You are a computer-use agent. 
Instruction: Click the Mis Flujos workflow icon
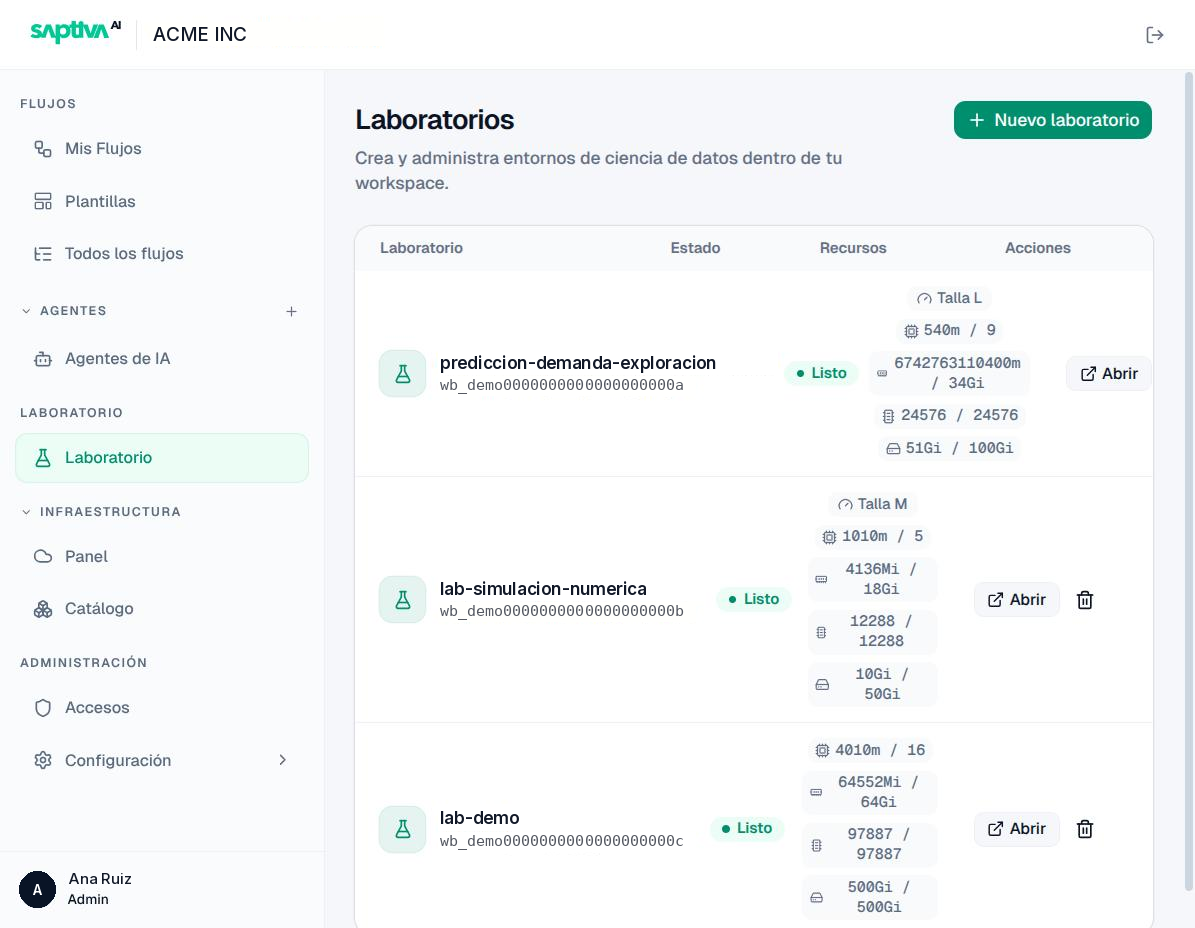(43, 149)
